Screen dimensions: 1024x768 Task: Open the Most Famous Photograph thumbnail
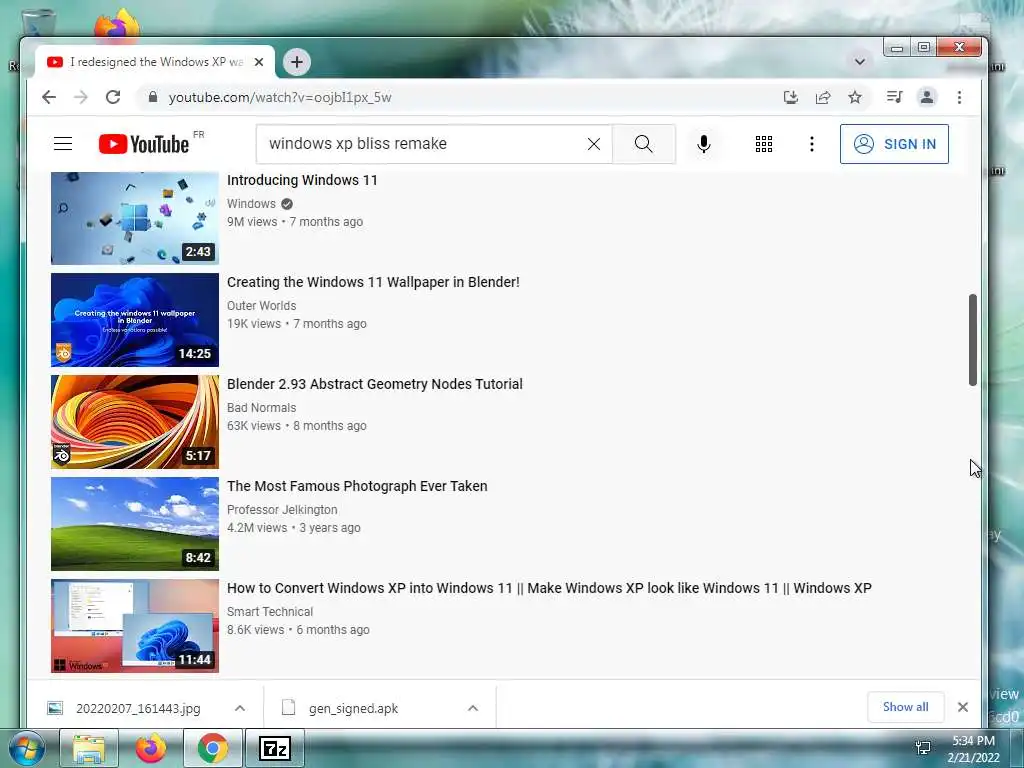pyautogui.click(x=135, y=524)
